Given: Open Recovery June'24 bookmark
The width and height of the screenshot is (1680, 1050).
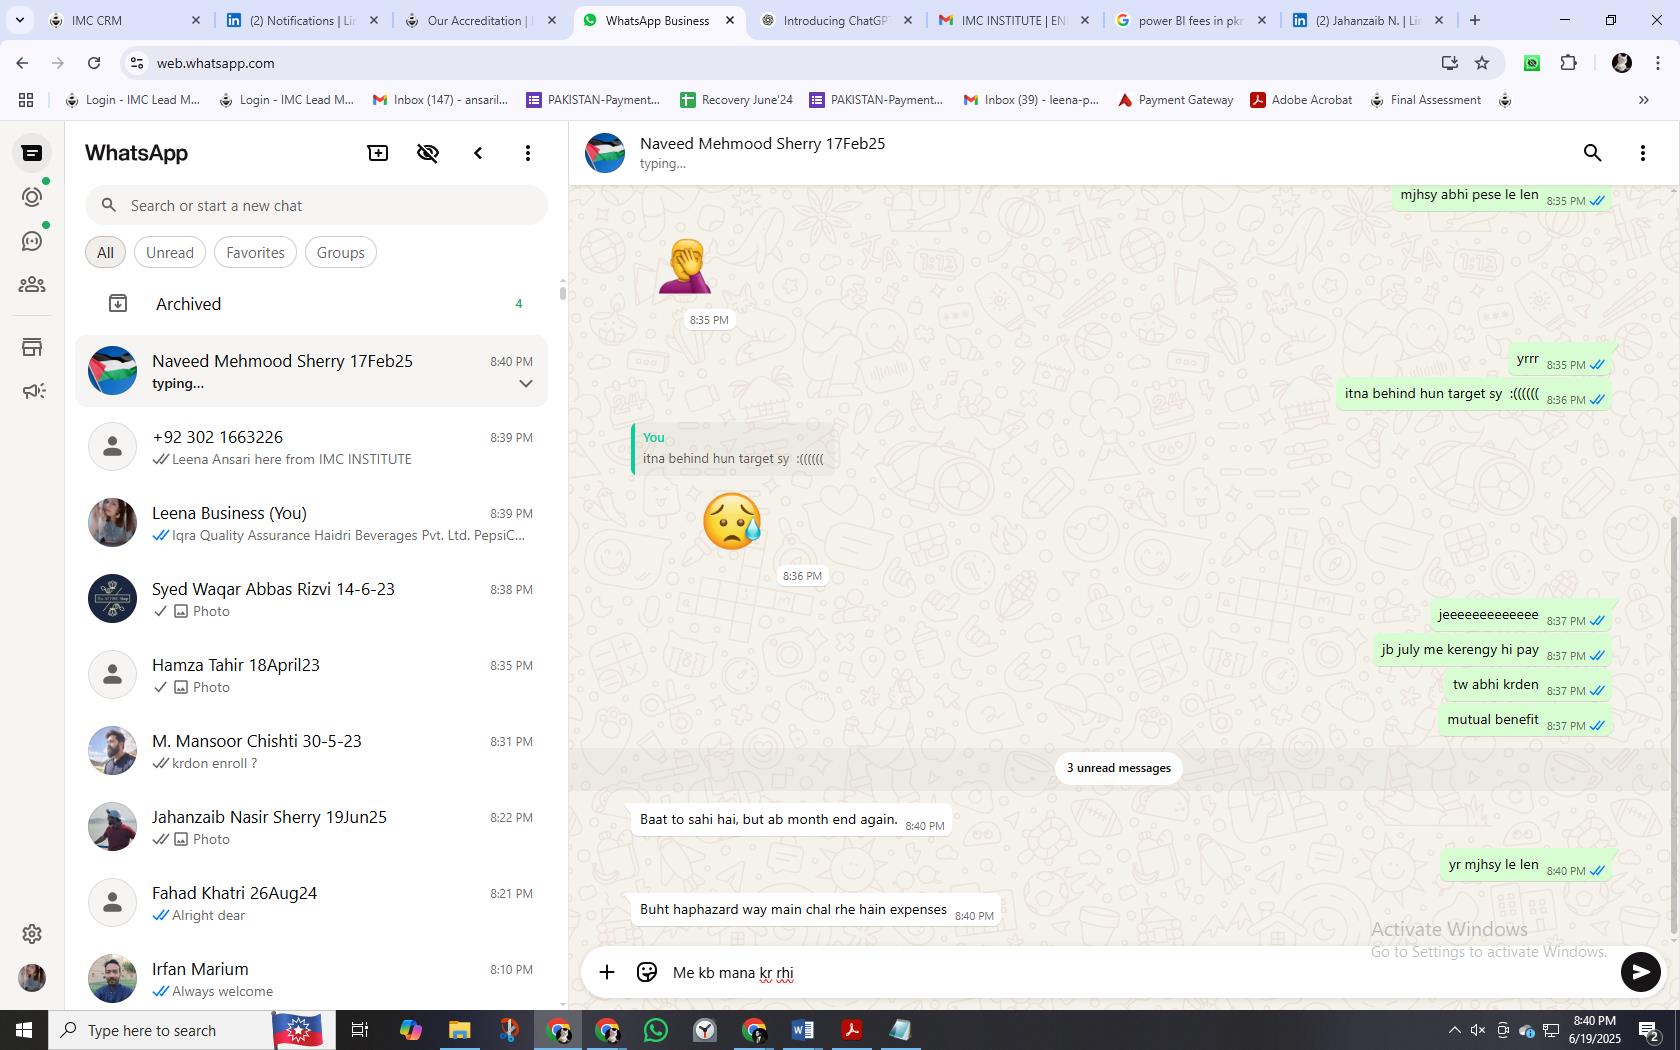Looking at the screenshot, I should click(736, 100).
